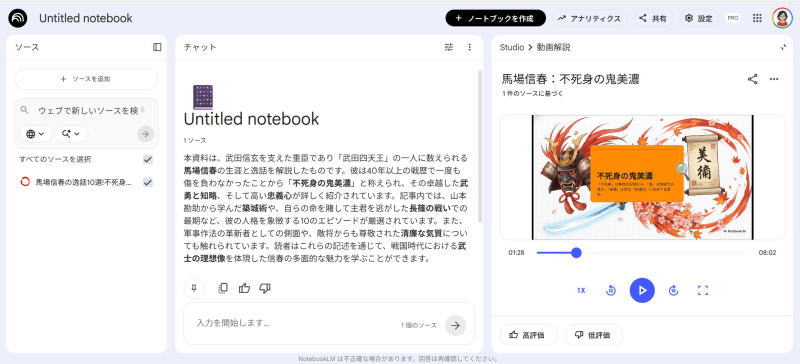This screenshot has width=800, height=364.
Task: Click the 08:02 total duration label
Action: [x=767, y=253]
